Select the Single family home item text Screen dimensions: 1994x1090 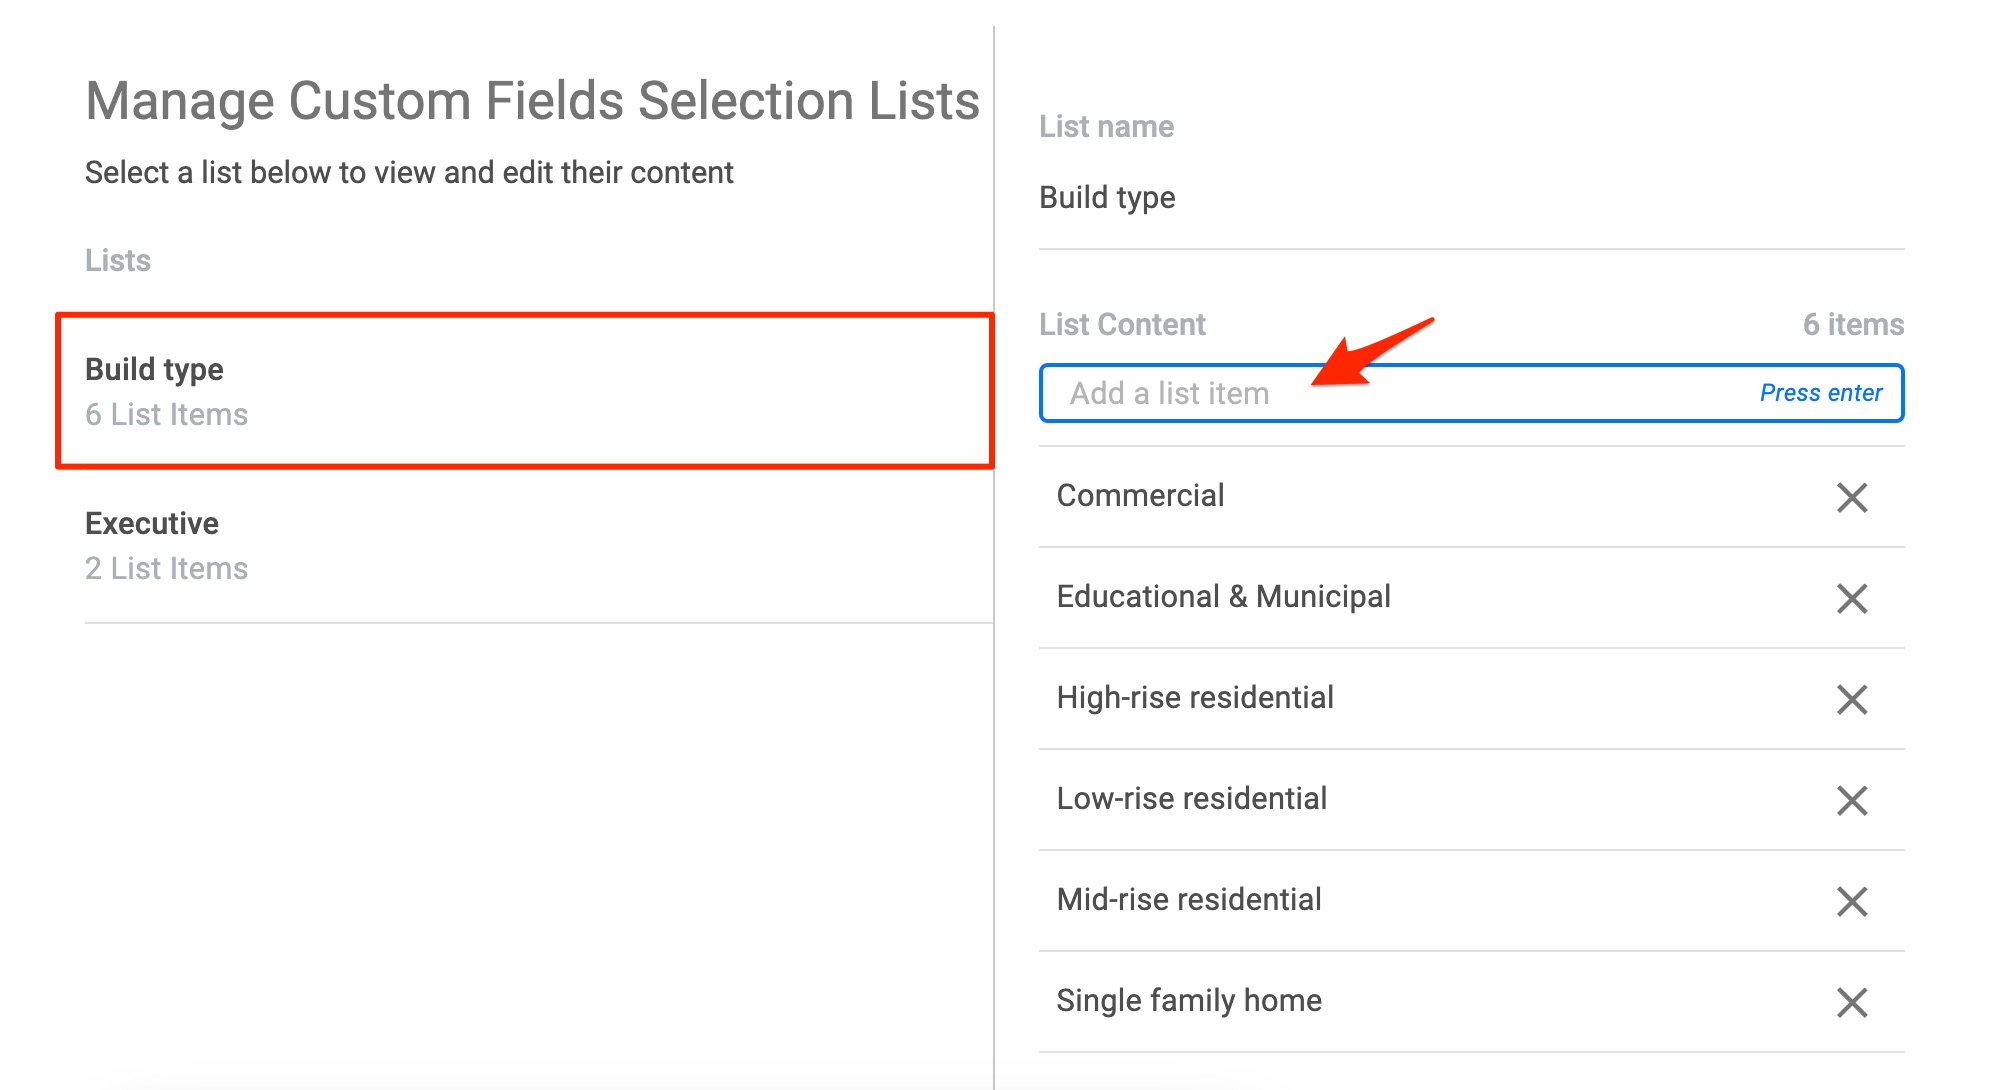[1189, 1001]
